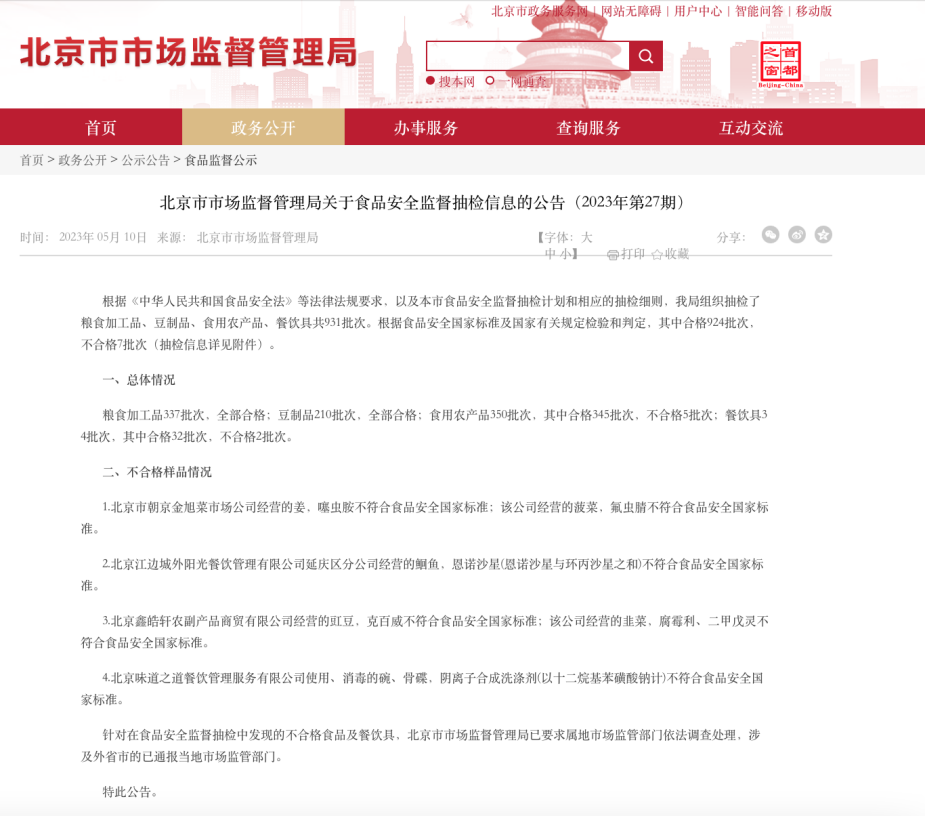
Task: Click the 首都之窗 Beijing-China logo
Action: click(x=780, y=64)
